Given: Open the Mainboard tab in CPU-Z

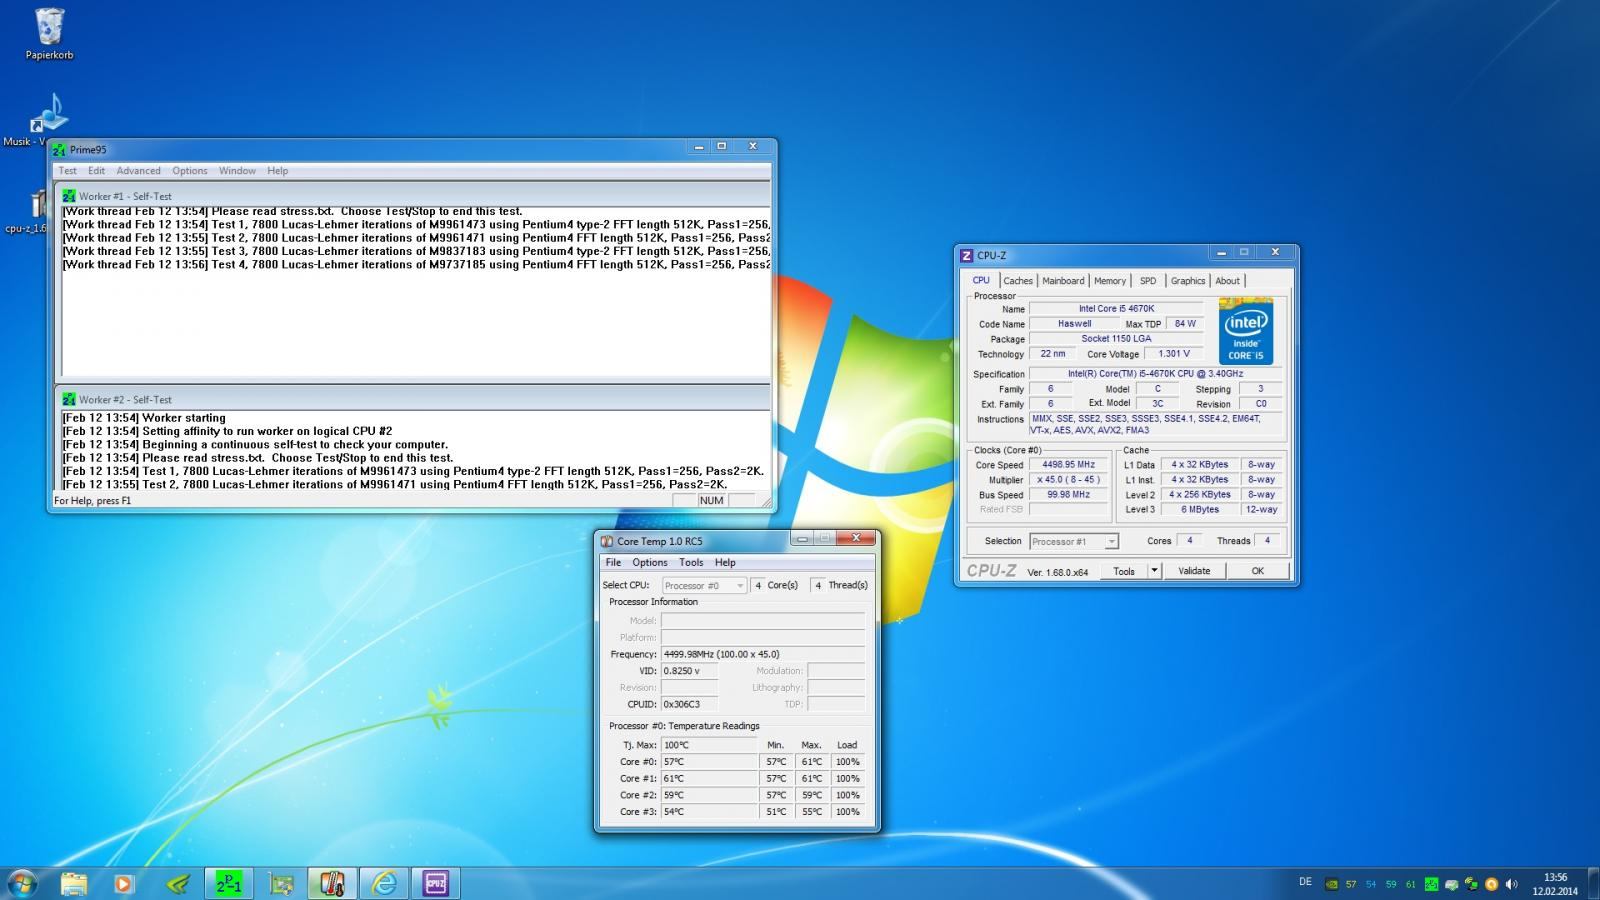Looking at the screenshot, I should point(1062,281).
